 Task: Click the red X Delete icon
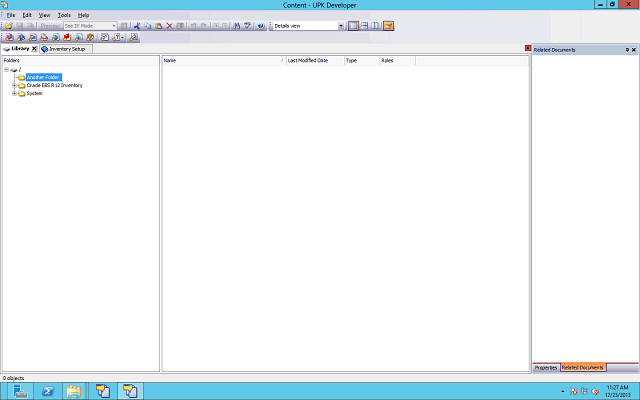click(x=169, y=26)
